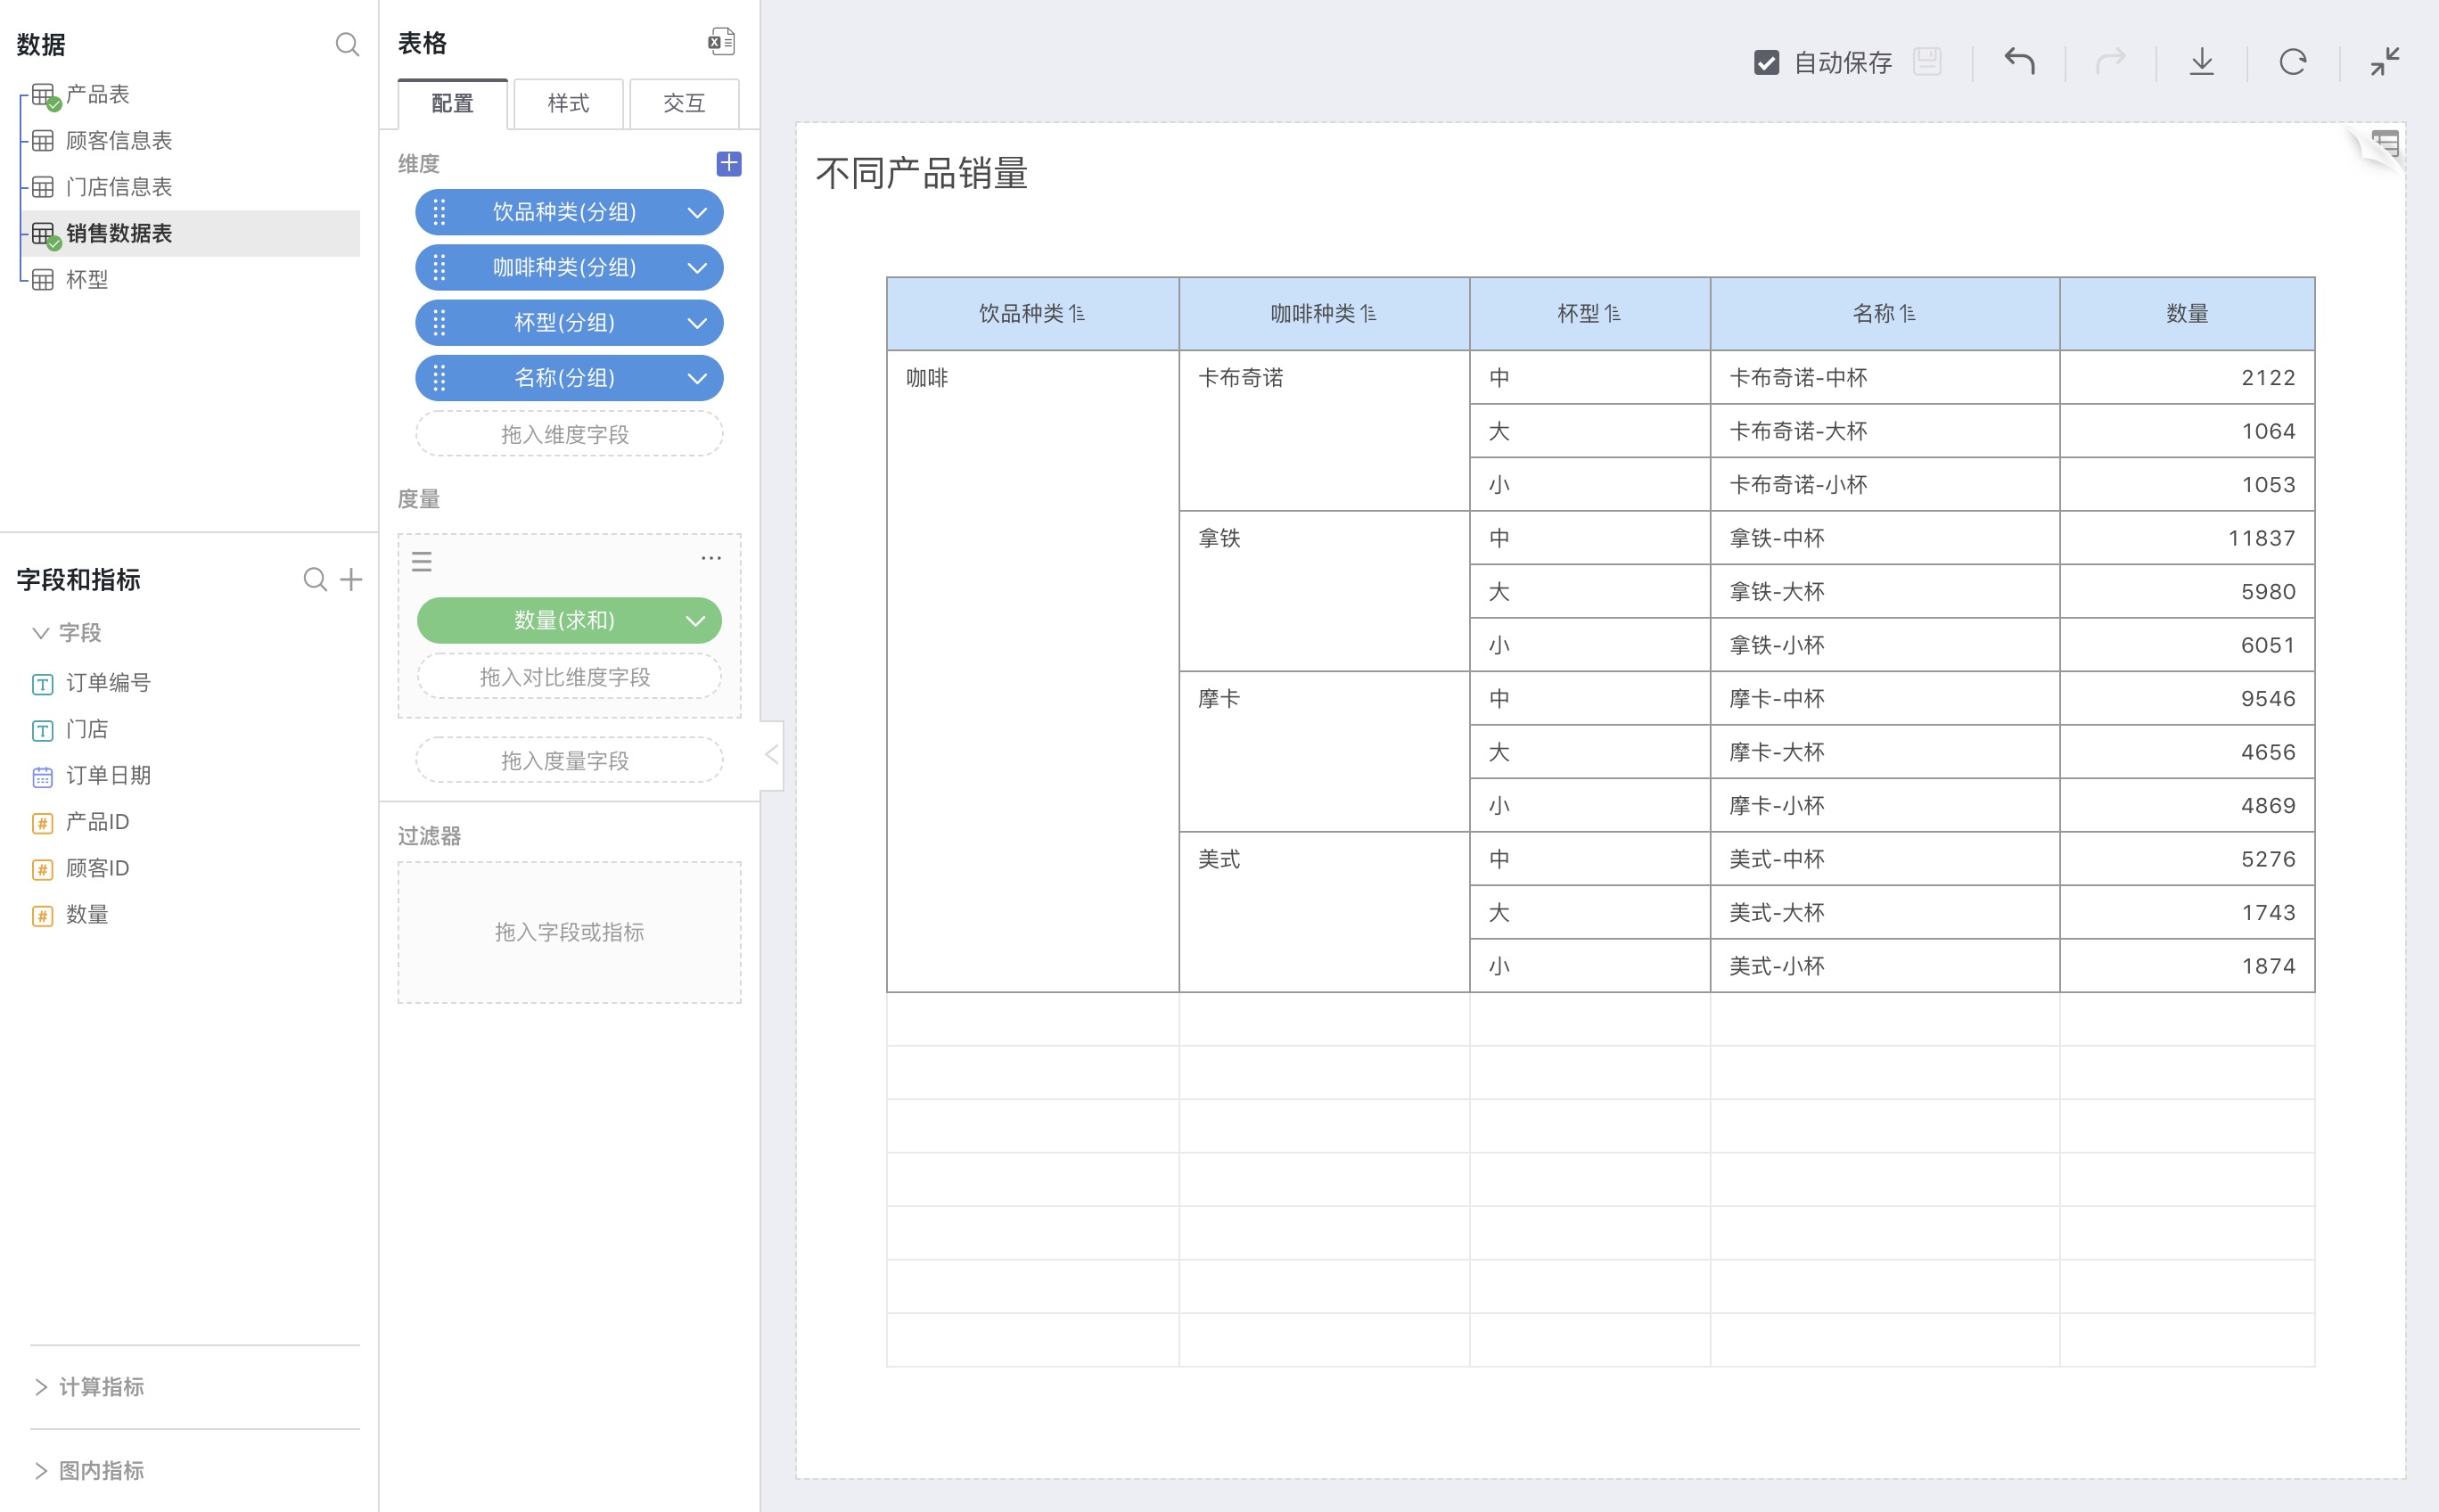
Task: Click the 拖入对比维度字段 placeholder
Action: pos(569,677)
